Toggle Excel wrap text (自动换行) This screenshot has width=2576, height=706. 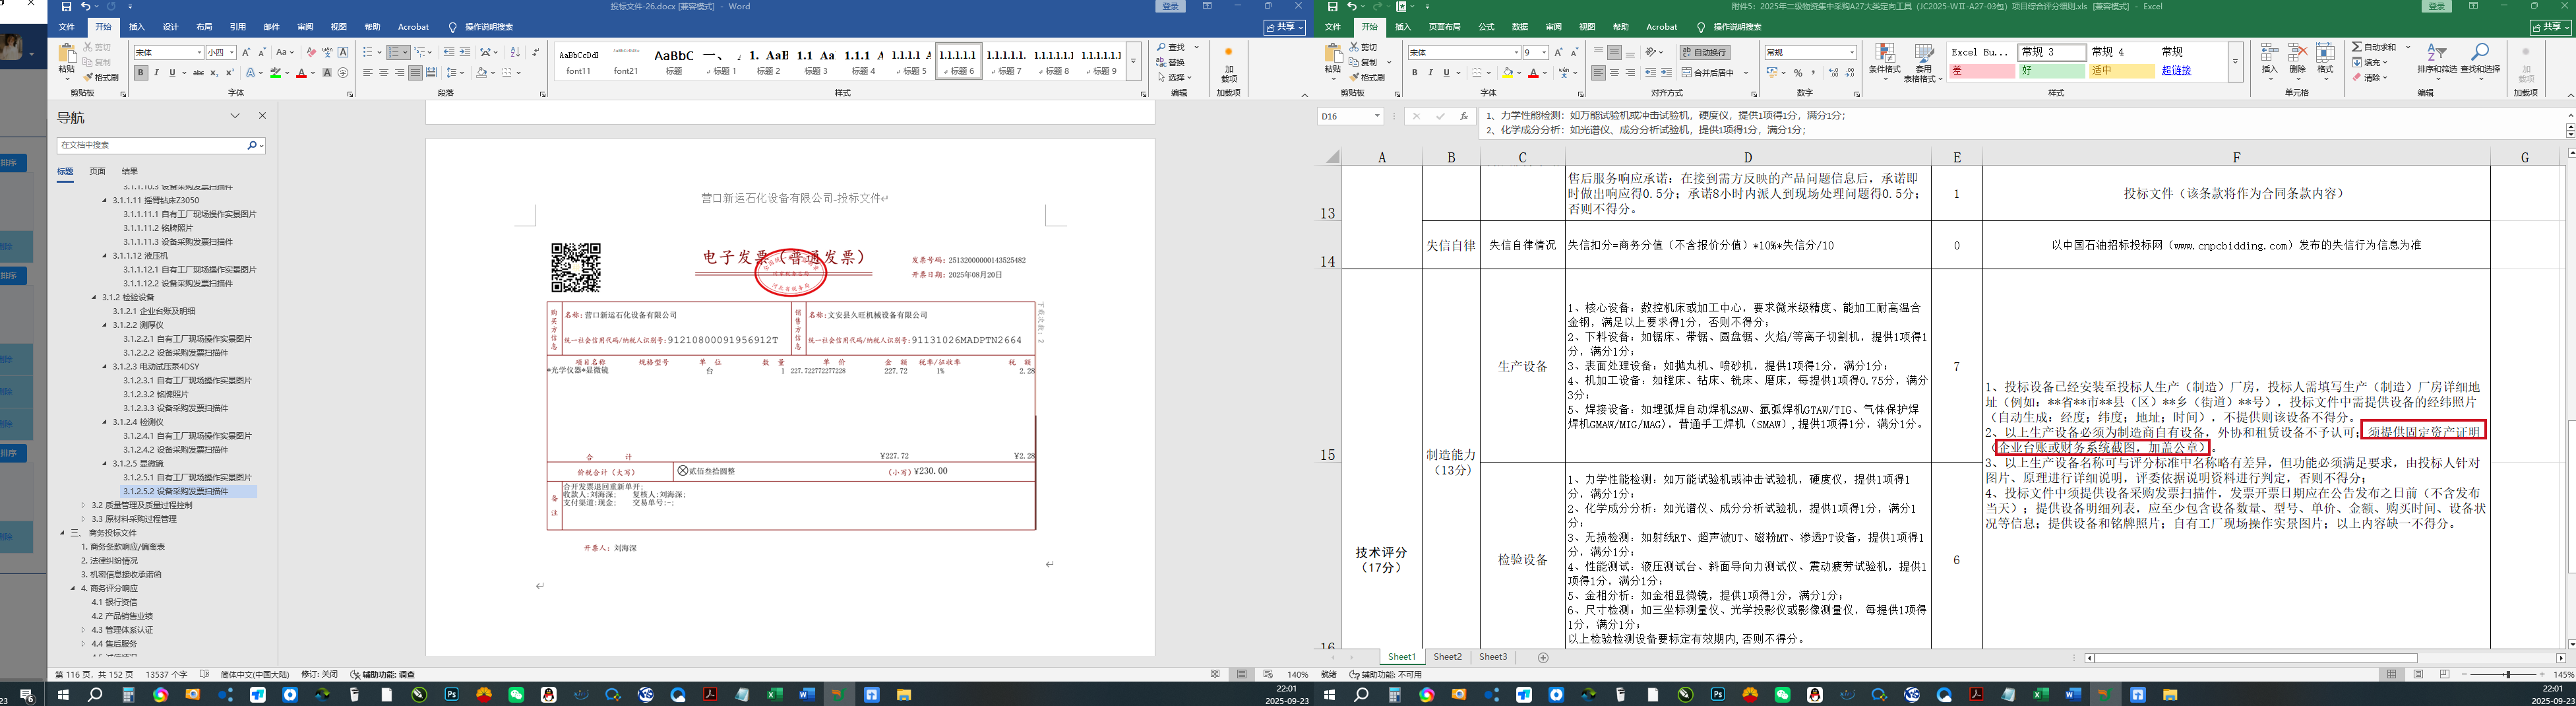1705,52
